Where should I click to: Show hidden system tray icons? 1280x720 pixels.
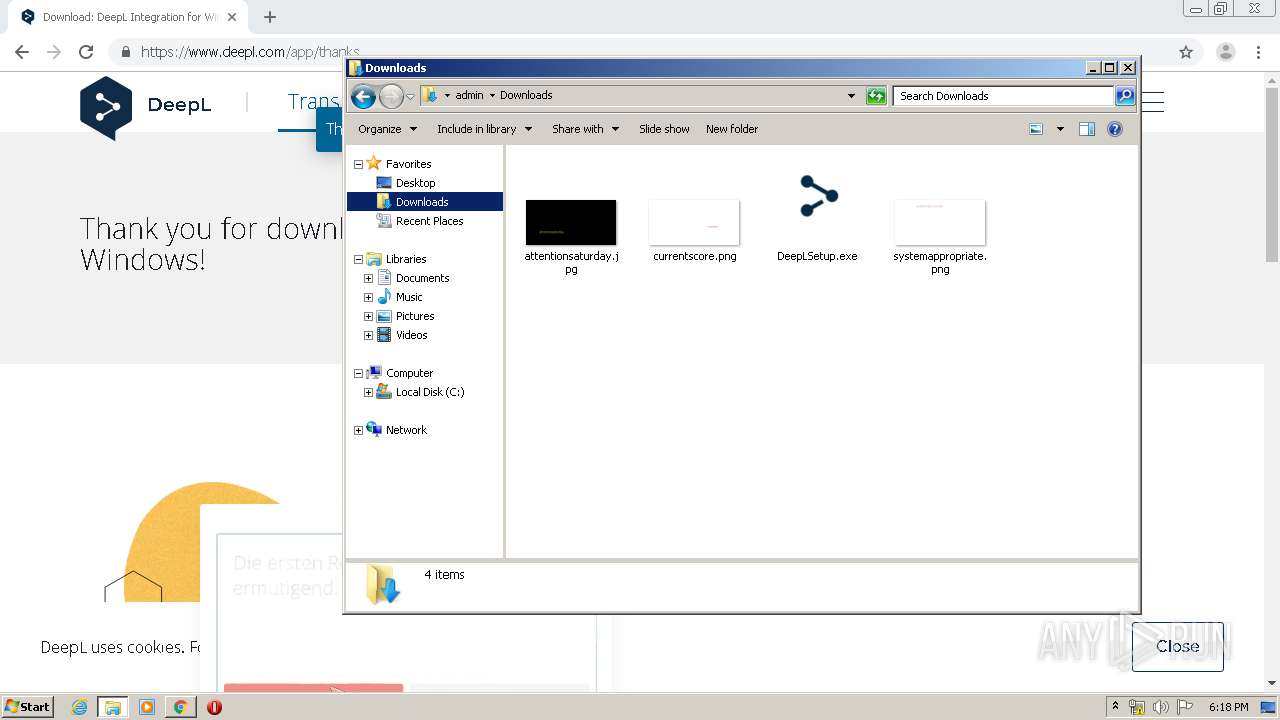coord(1115,707)
